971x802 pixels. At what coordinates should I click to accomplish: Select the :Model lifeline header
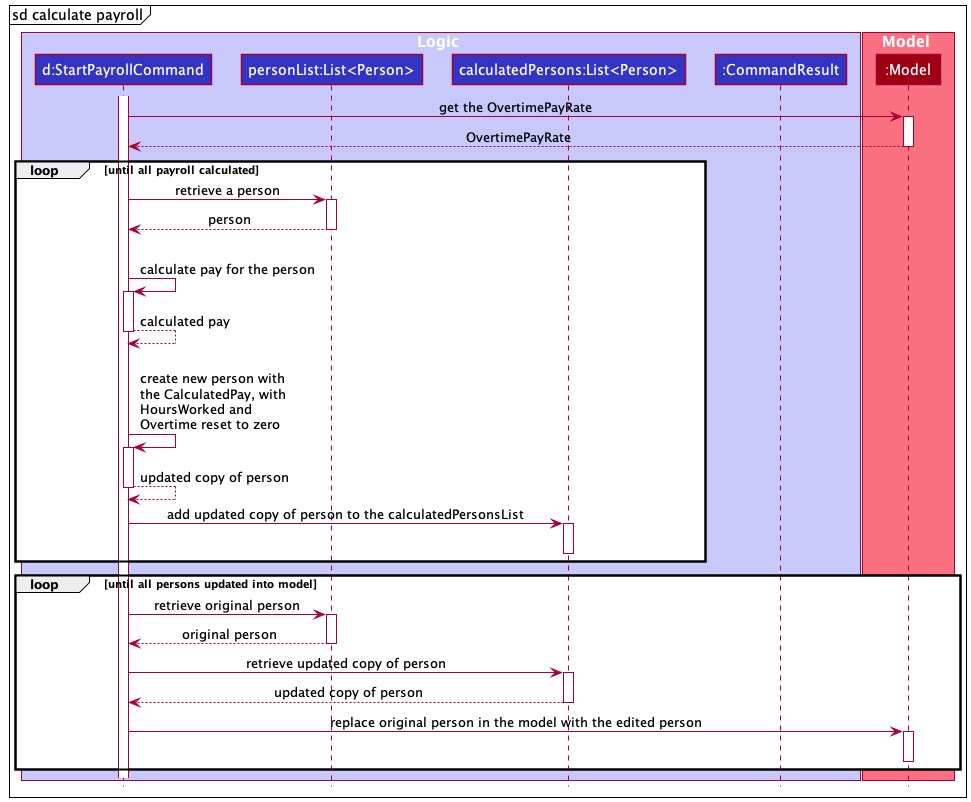click(x=907, y=69)
